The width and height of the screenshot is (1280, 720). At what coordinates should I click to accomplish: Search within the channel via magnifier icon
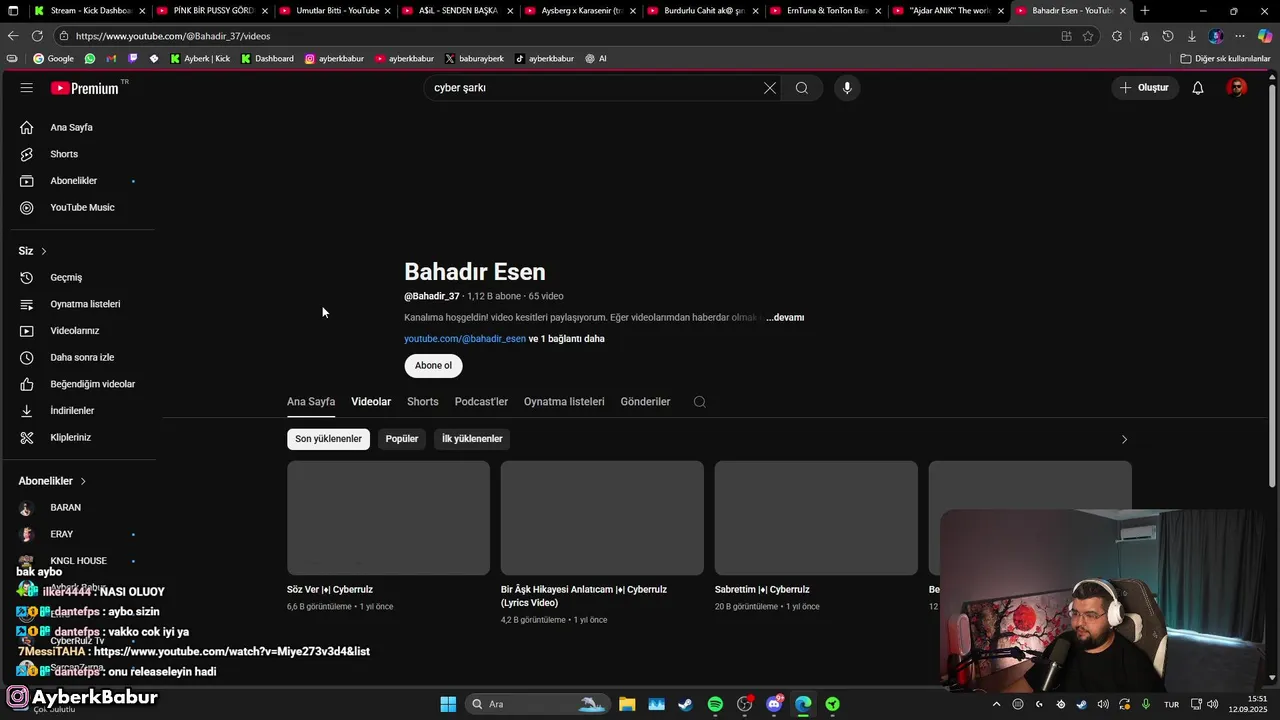click(700, 402)
